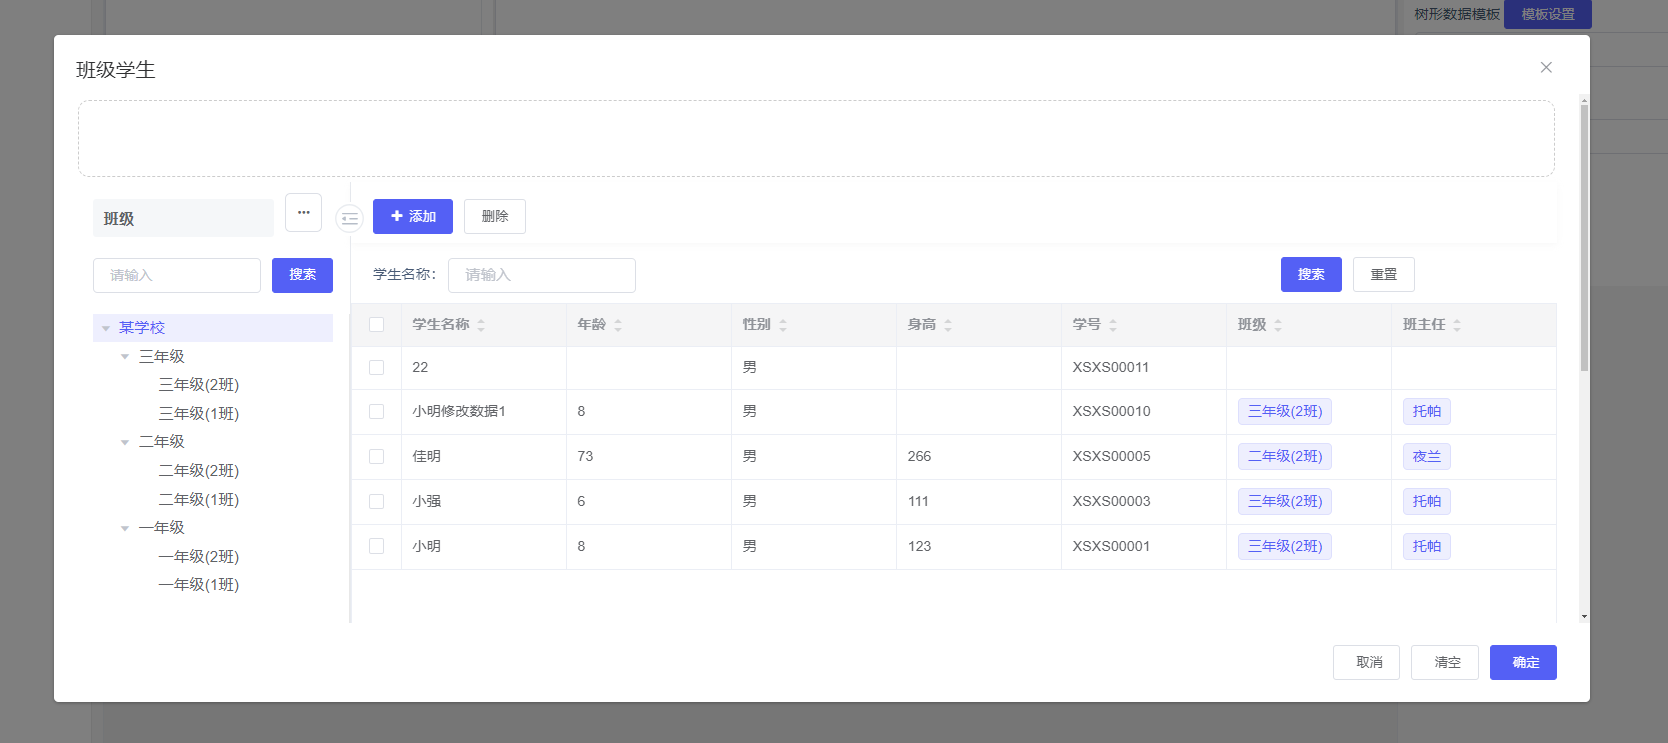Click the sort arrows on 学号 column
1668x743 pixels.
tap(1113, 325)
